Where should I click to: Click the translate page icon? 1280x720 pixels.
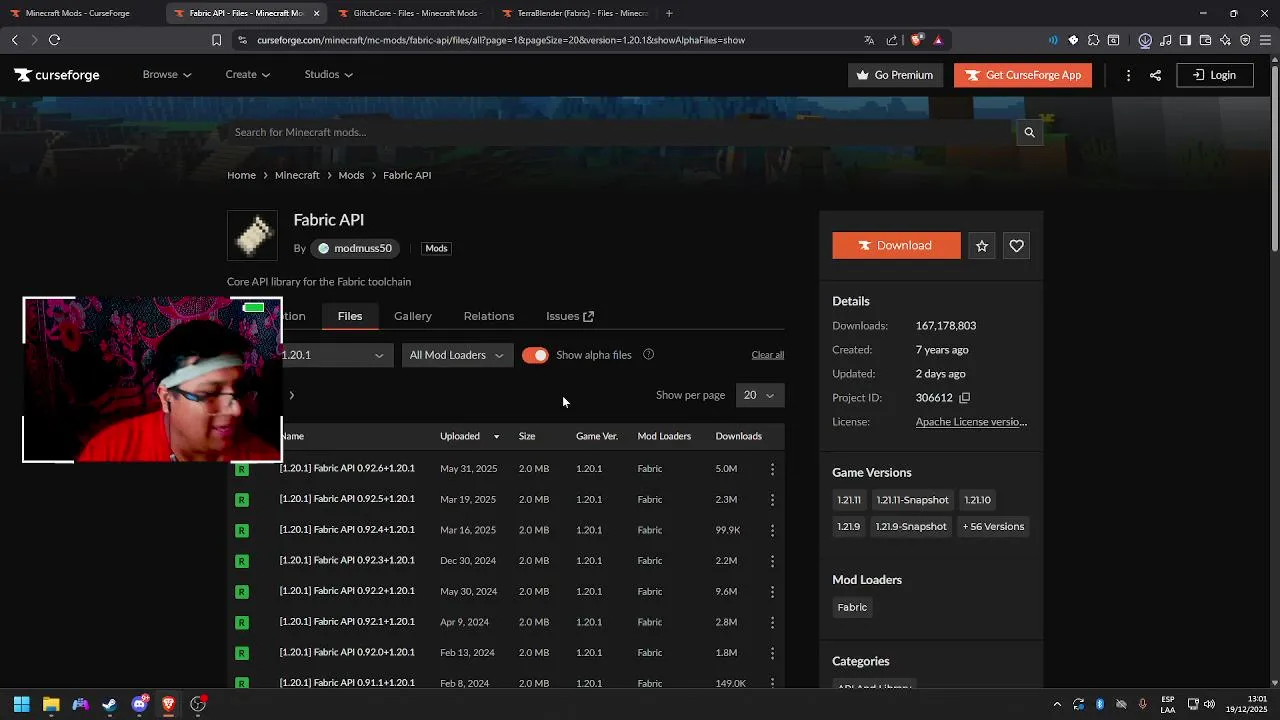869,40
